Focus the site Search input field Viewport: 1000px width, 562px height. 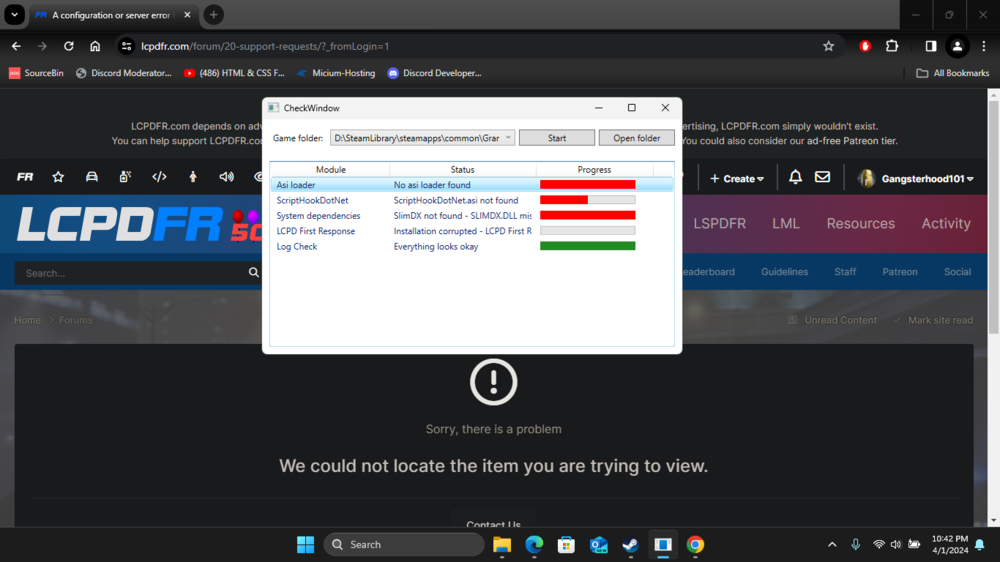[132, 272]
